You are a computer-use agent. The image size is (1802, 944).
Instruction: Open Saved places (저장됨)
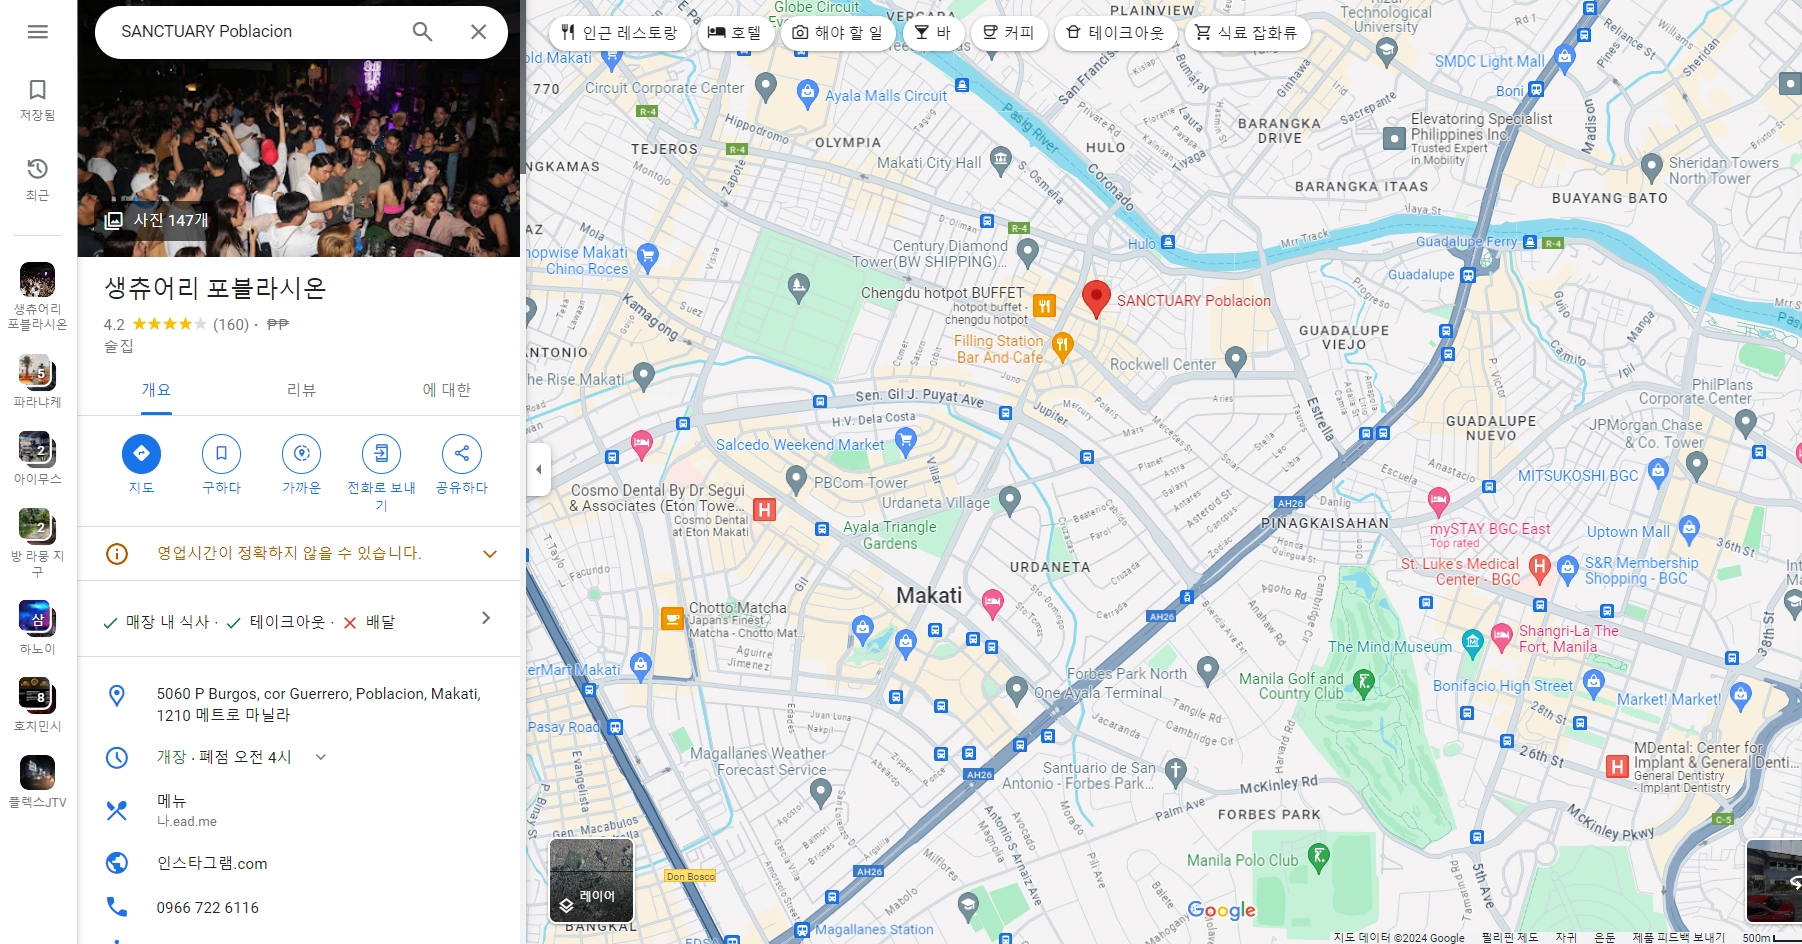pos(37,100)
